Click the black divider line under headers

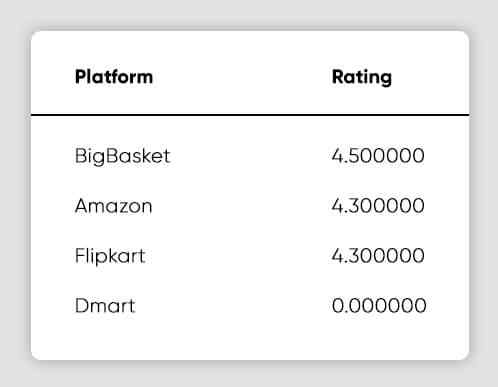click(250, 115)
